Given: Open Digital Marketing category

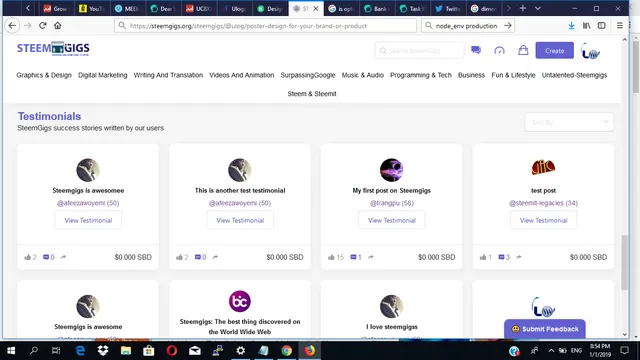Looking at the screenshot, I should [x=103, y=75].
